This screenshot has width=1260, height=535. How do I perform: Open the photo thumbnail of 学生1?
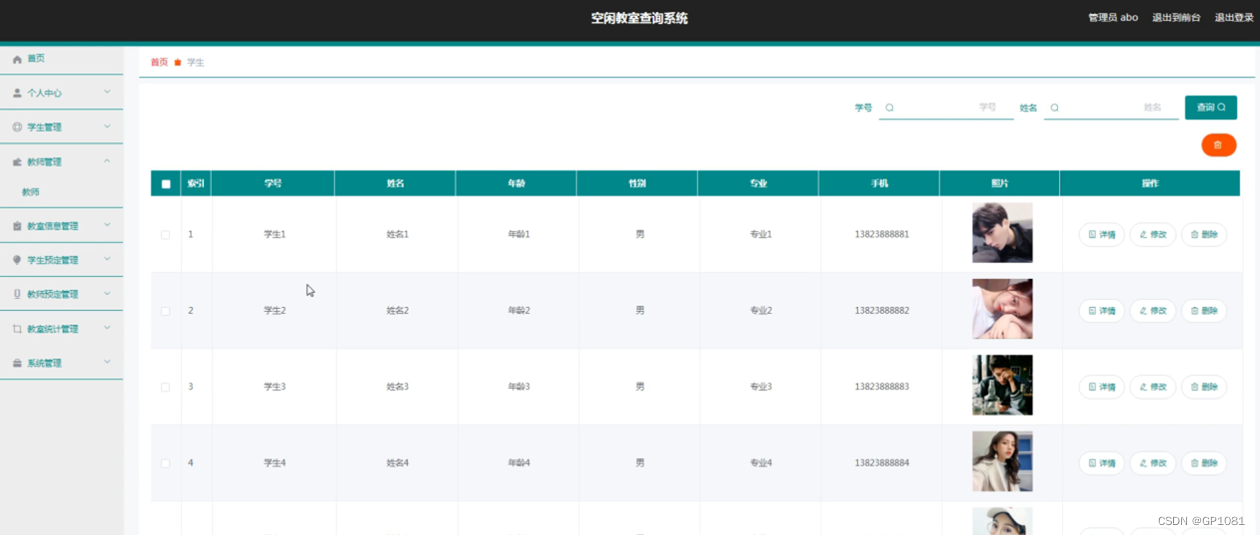pos(1002,233)
